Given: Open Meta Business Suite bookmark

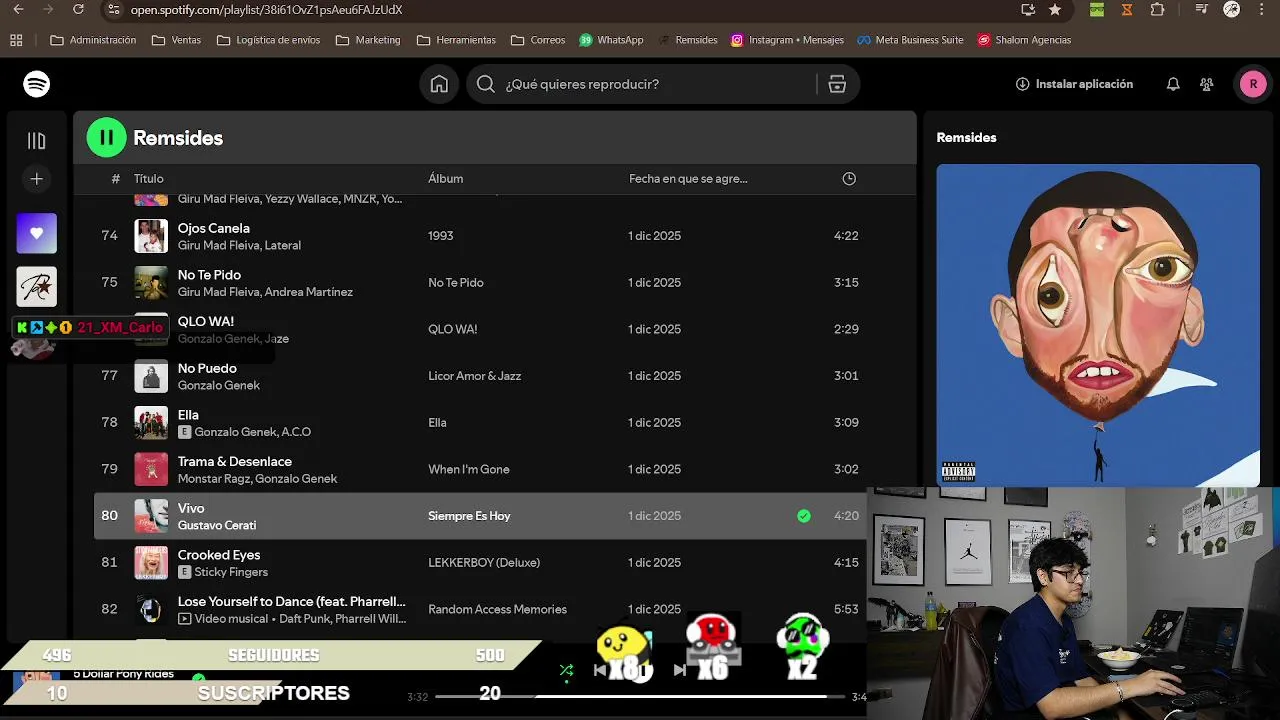Looking at the screenshot, I should [910, 40].
